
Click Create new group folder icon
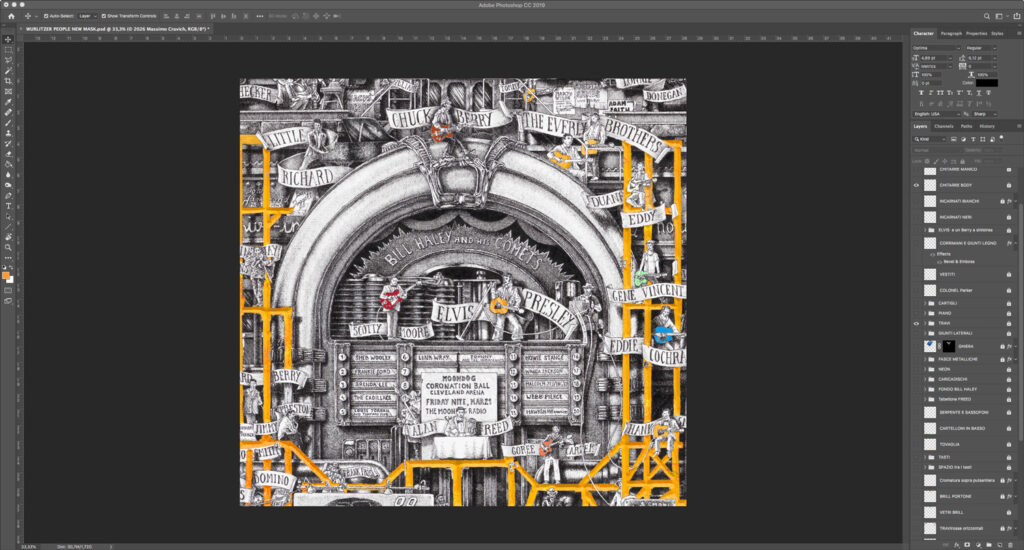tap(989, 545)
